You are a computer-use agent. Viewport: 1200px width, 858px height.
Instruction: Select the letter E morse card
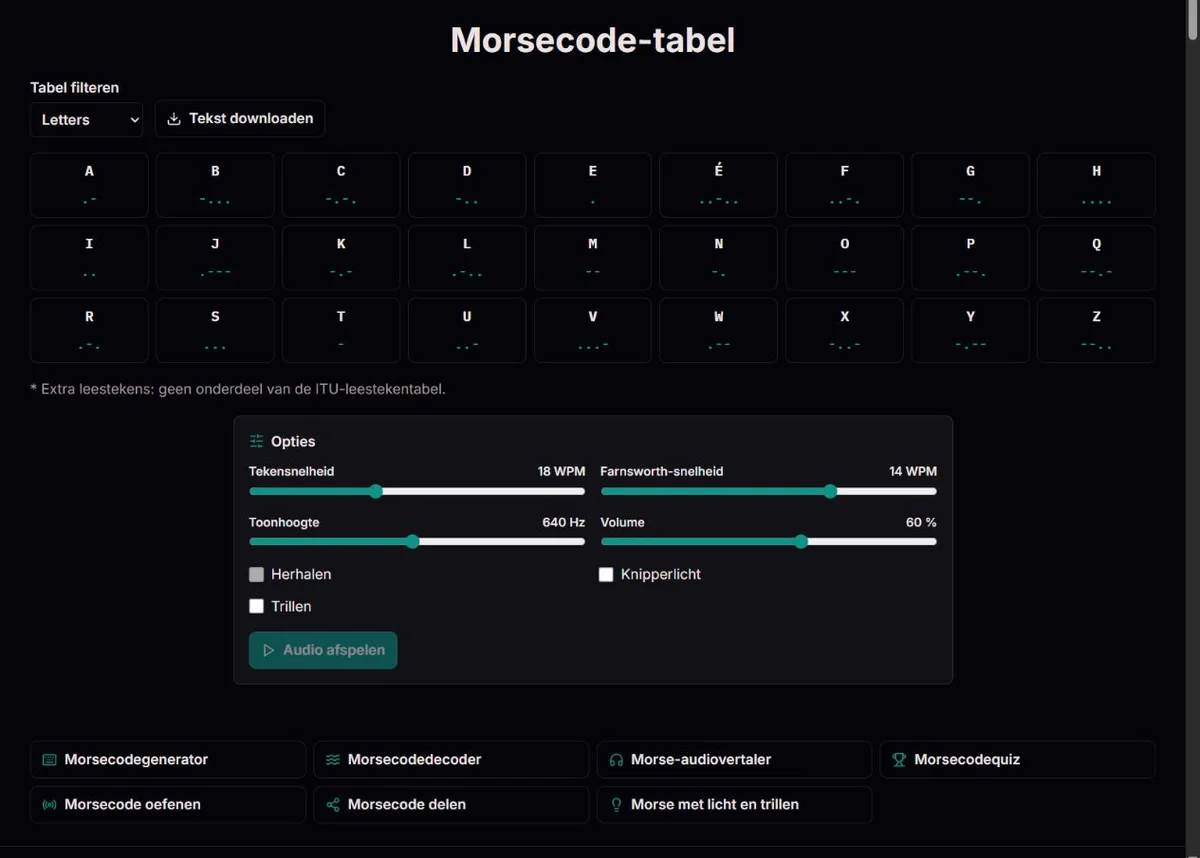[593, 185]
